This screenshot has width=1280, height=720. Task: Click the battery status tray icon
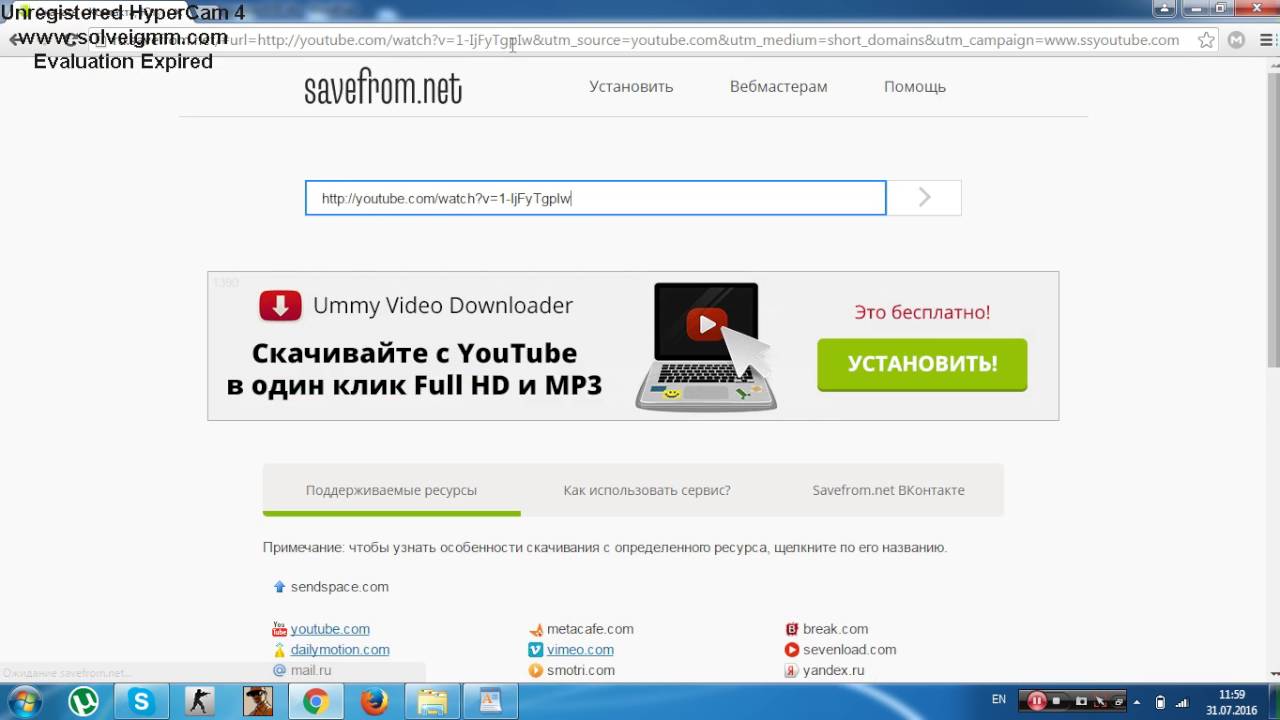click(x=1160, y=702)
